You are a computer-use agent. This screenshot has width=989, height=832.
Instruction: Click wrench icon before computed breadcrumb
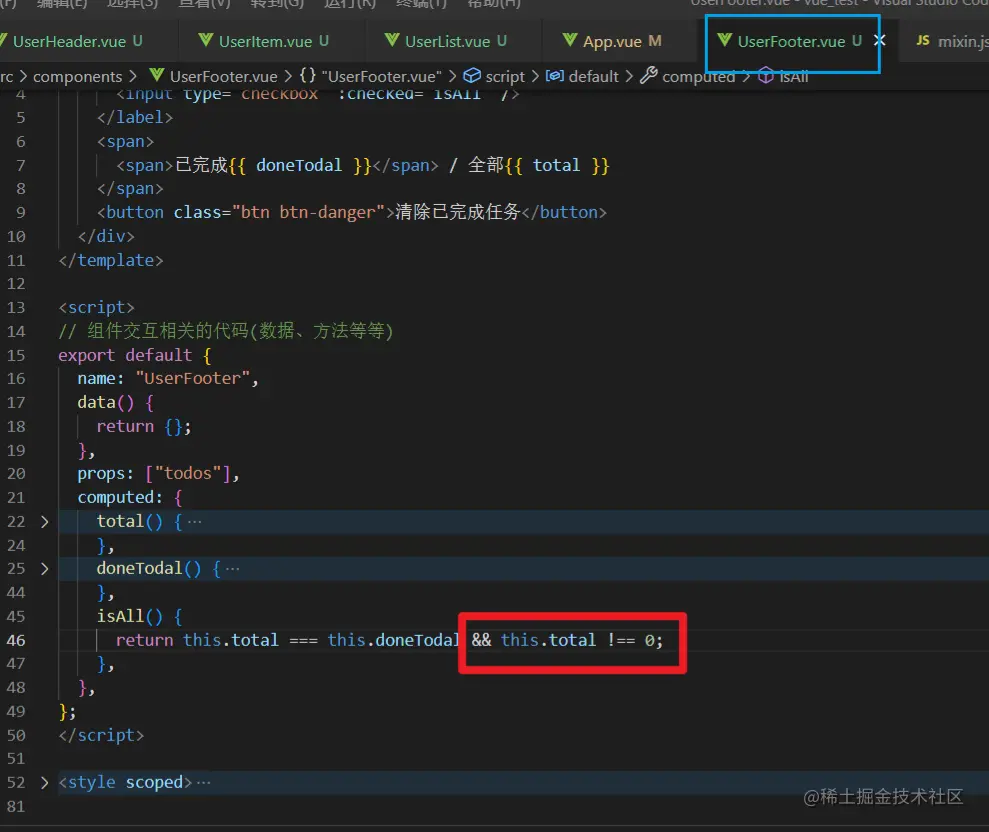pyautogui.click(x=648, y=76)
